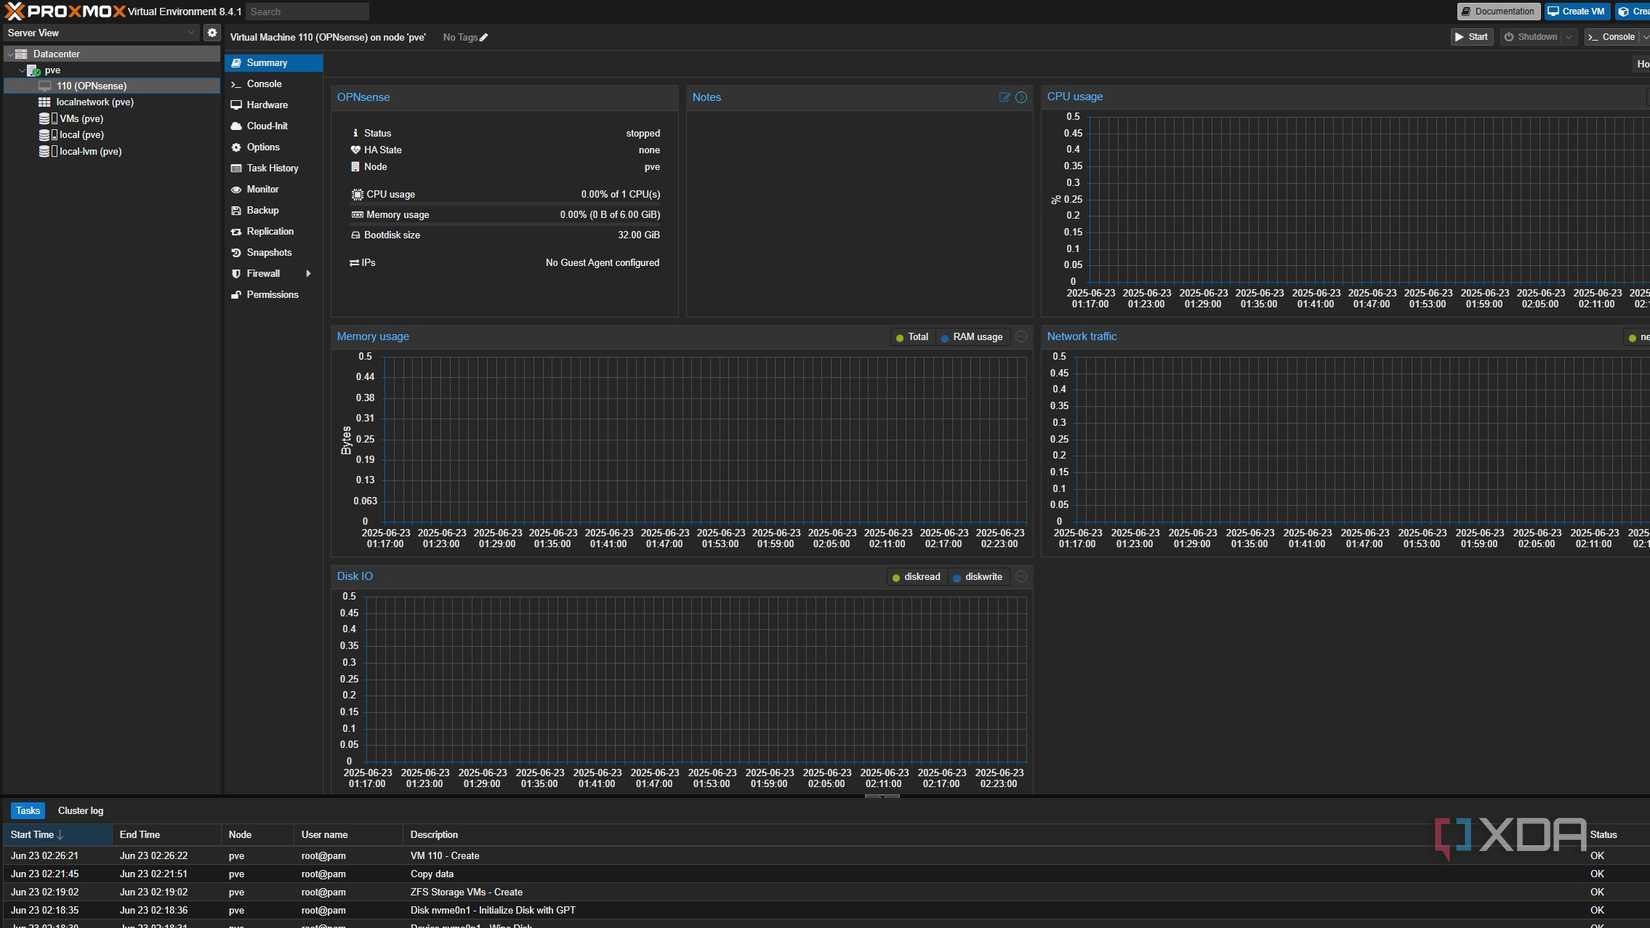Click 'ZFS Storage VMs - Create' task

coord(827,892)
